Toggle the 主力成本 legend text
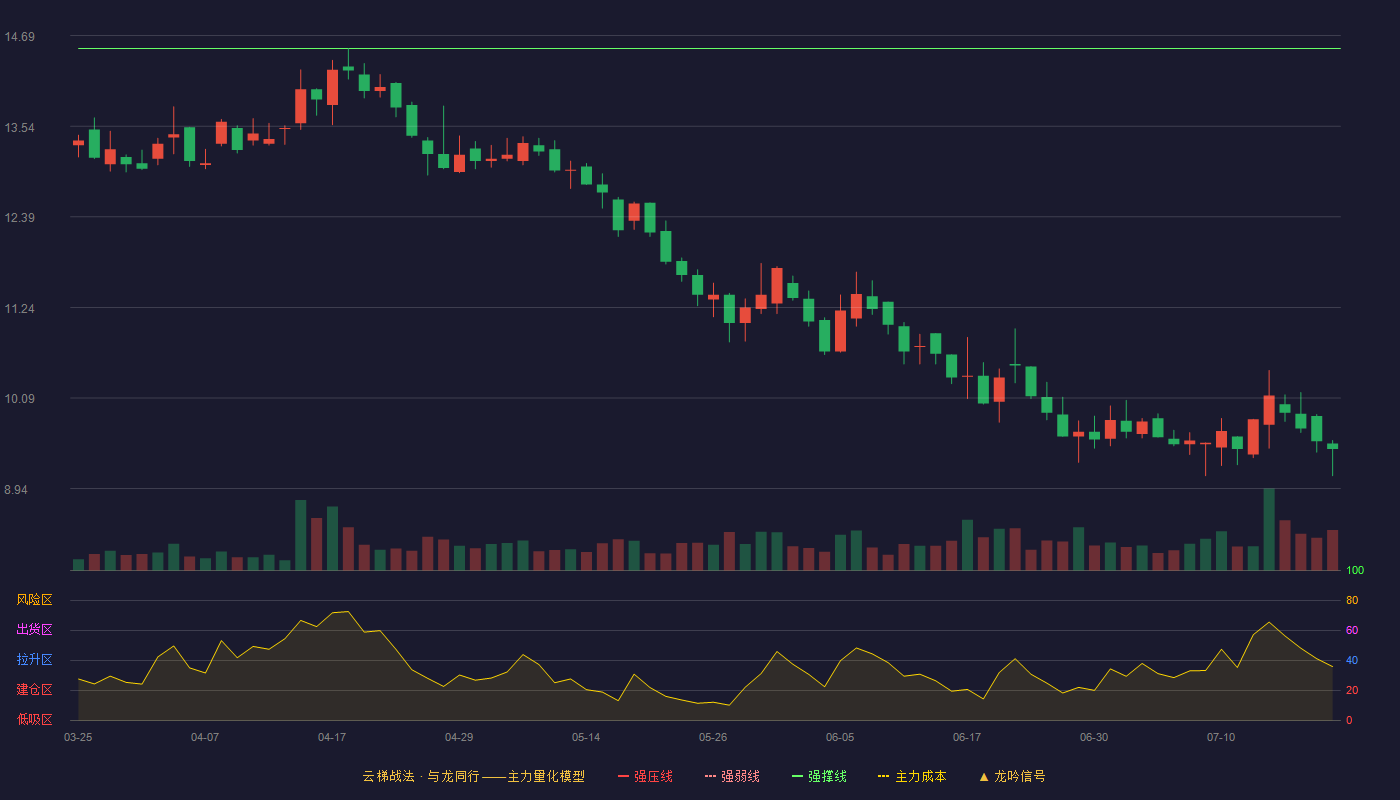This screenshot has width=1400, height=800. [920, 776]
